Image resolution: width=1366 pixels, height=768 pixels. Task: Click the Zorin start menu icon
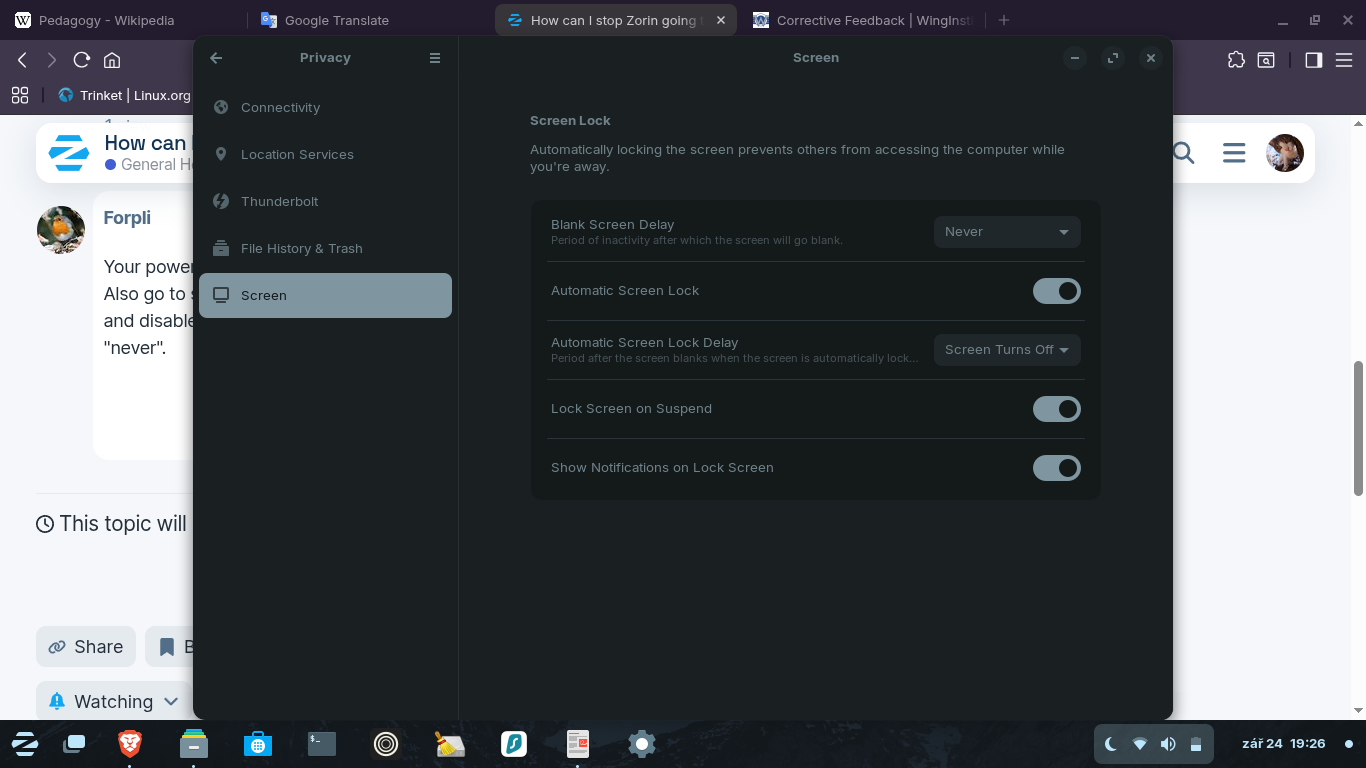click(x=24, y=743)
